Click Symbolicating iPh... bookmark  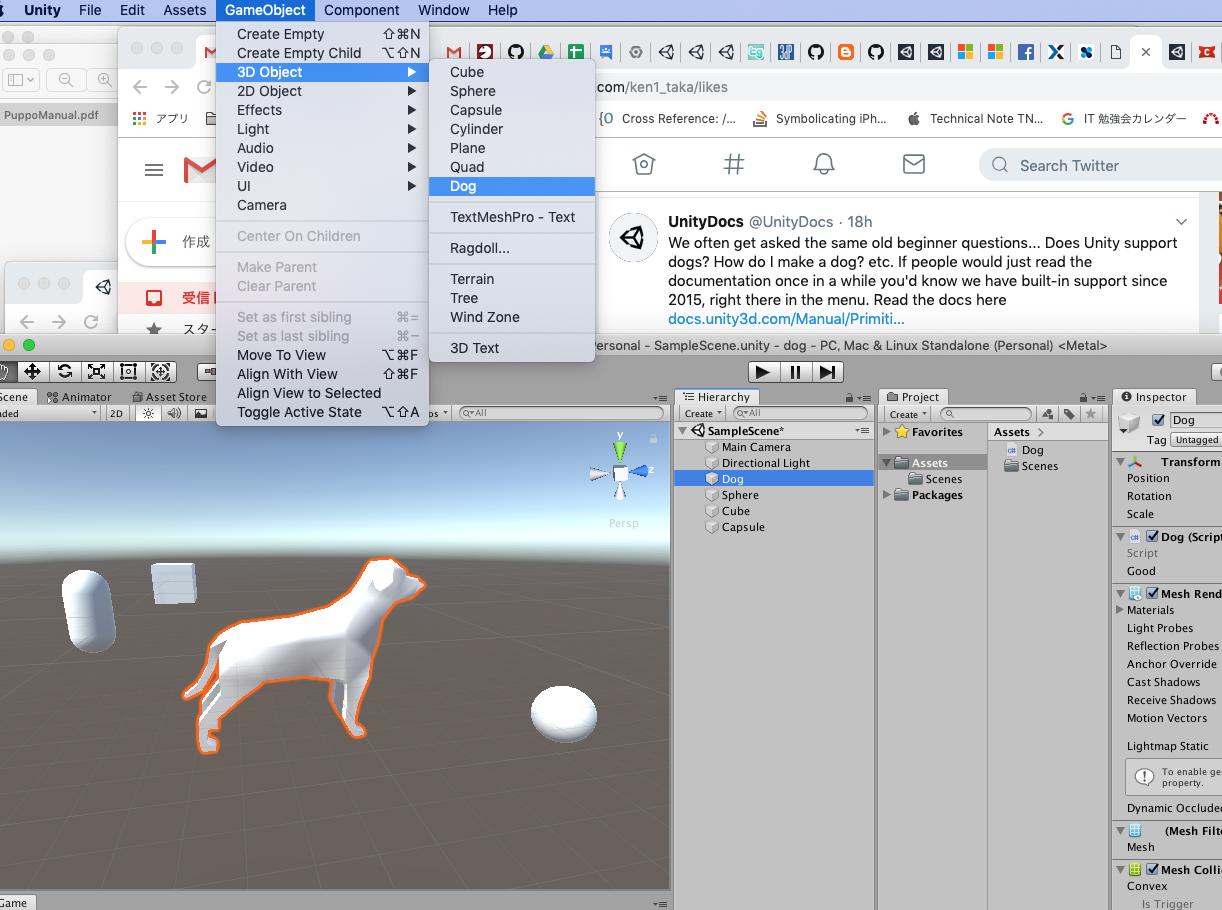819,118
